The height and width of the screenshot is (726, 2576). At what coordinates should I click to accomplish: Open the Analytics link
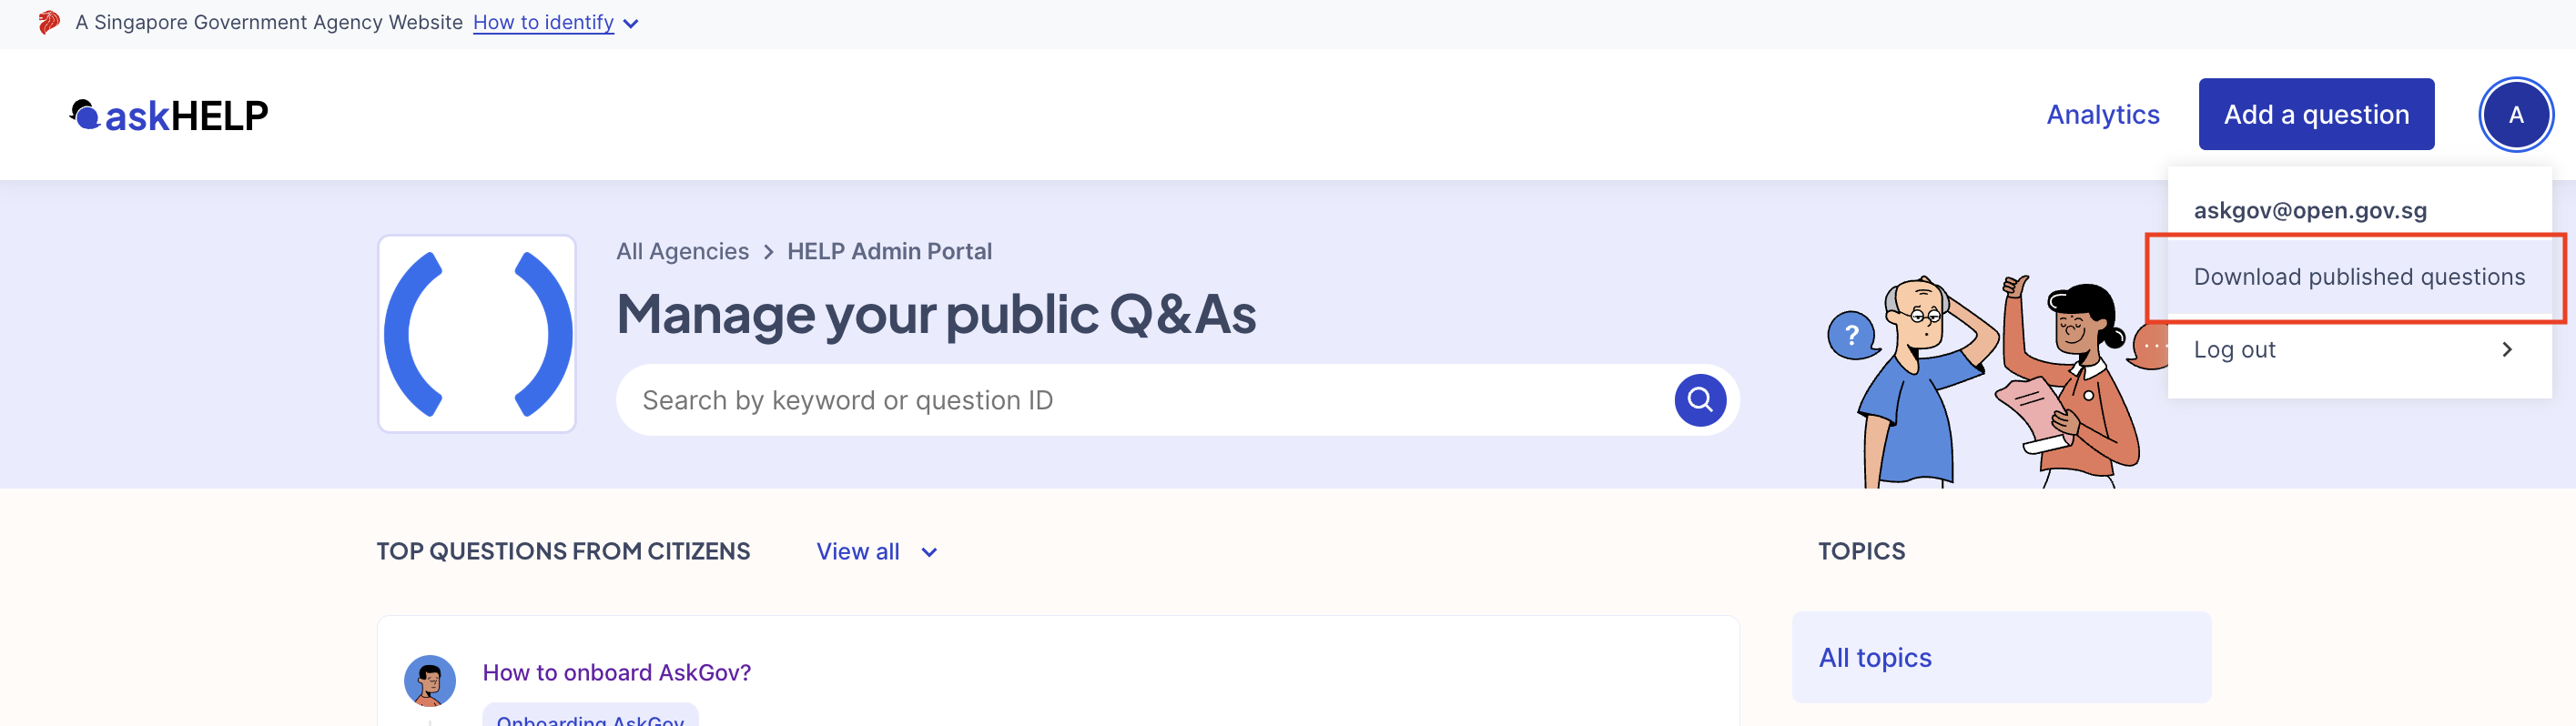2102,115
